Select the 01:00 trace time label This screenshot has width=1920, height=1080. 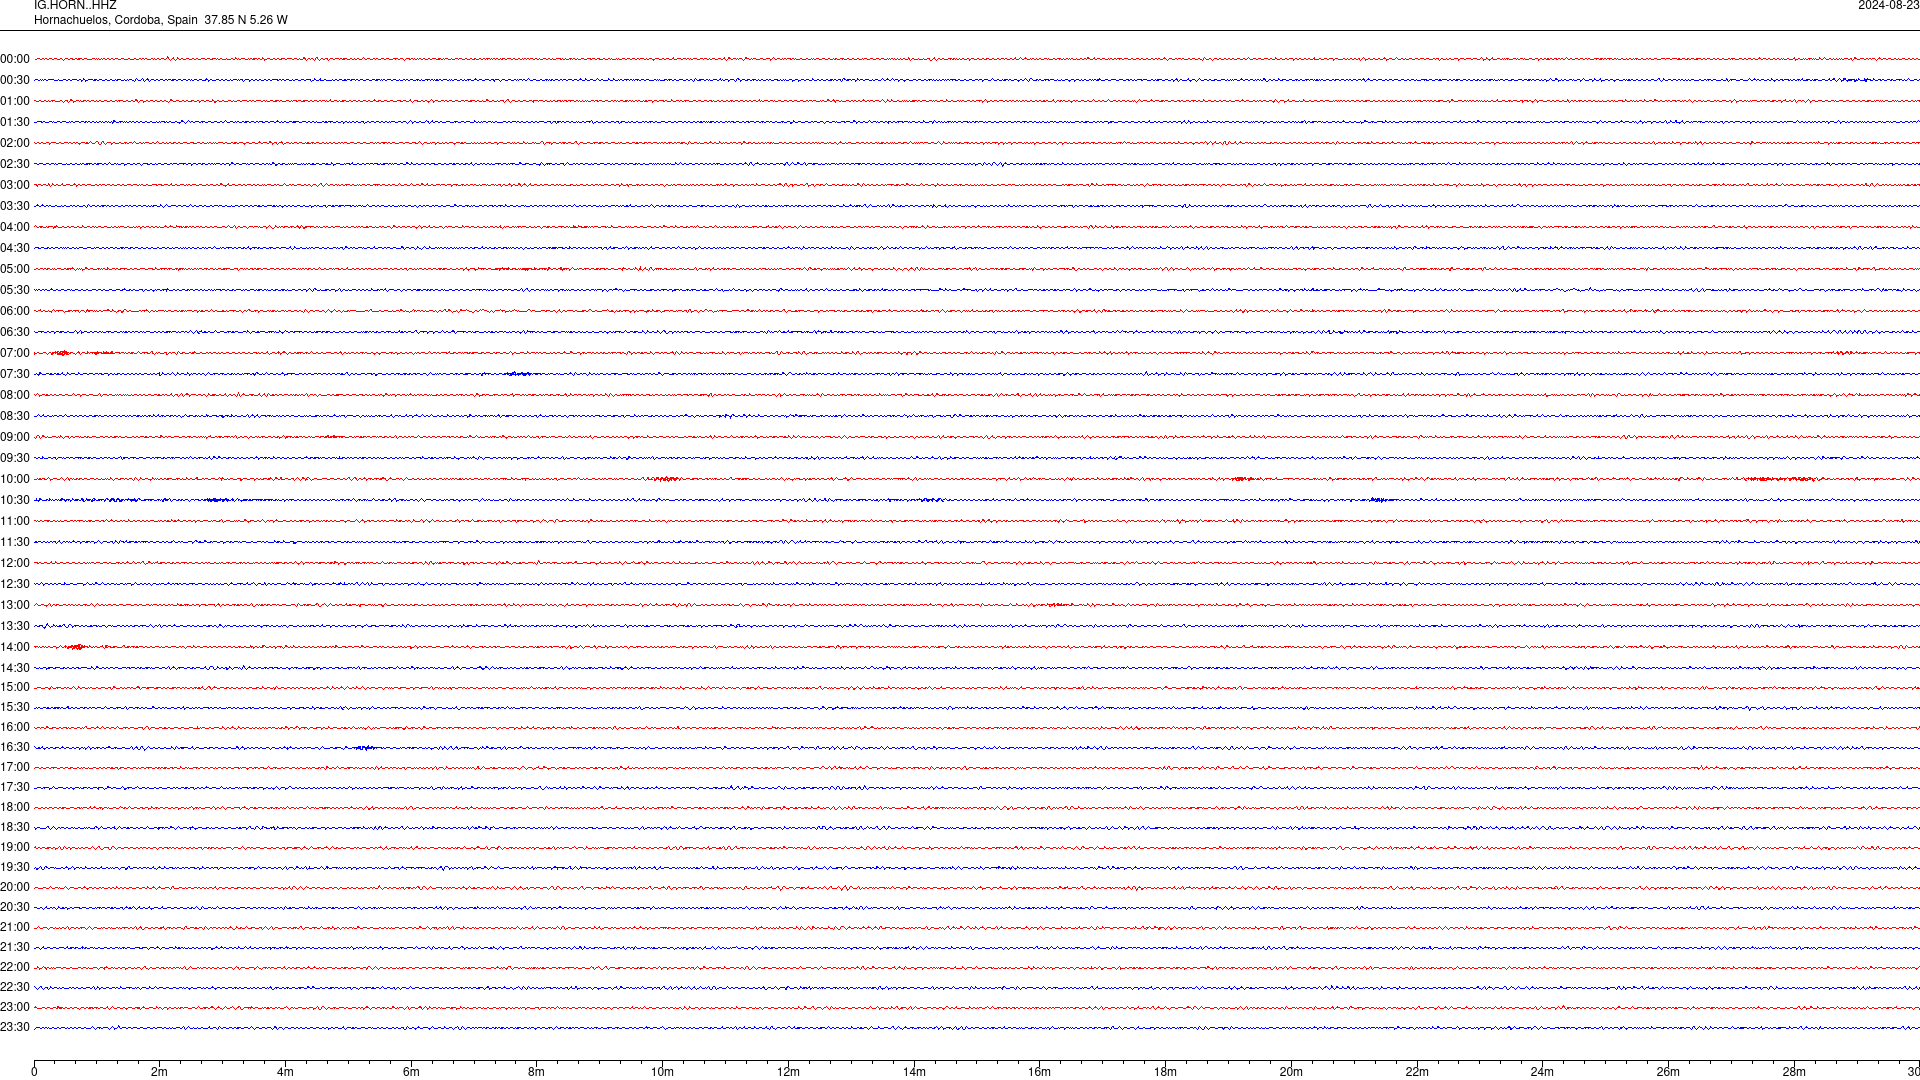pos(15,101)
